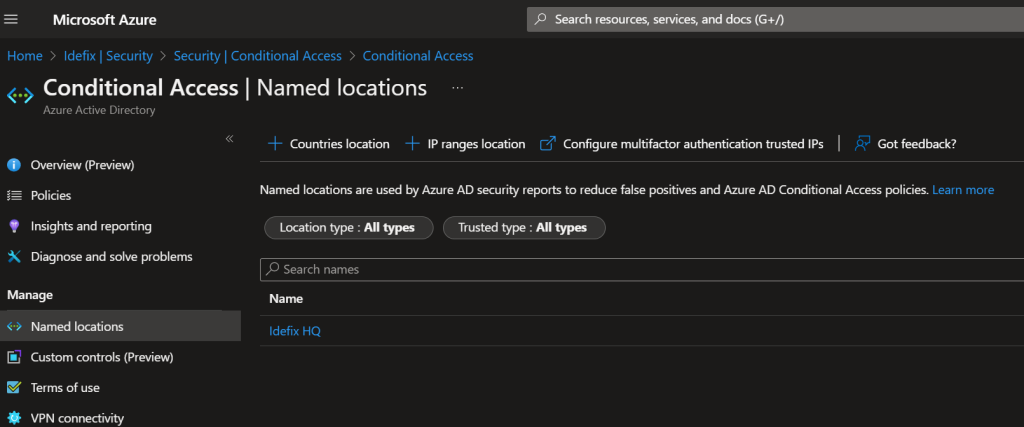Click the last Conditional Access breadcrumb
Viewport: 1024px width, 427px height.
(x=418, y=56)
